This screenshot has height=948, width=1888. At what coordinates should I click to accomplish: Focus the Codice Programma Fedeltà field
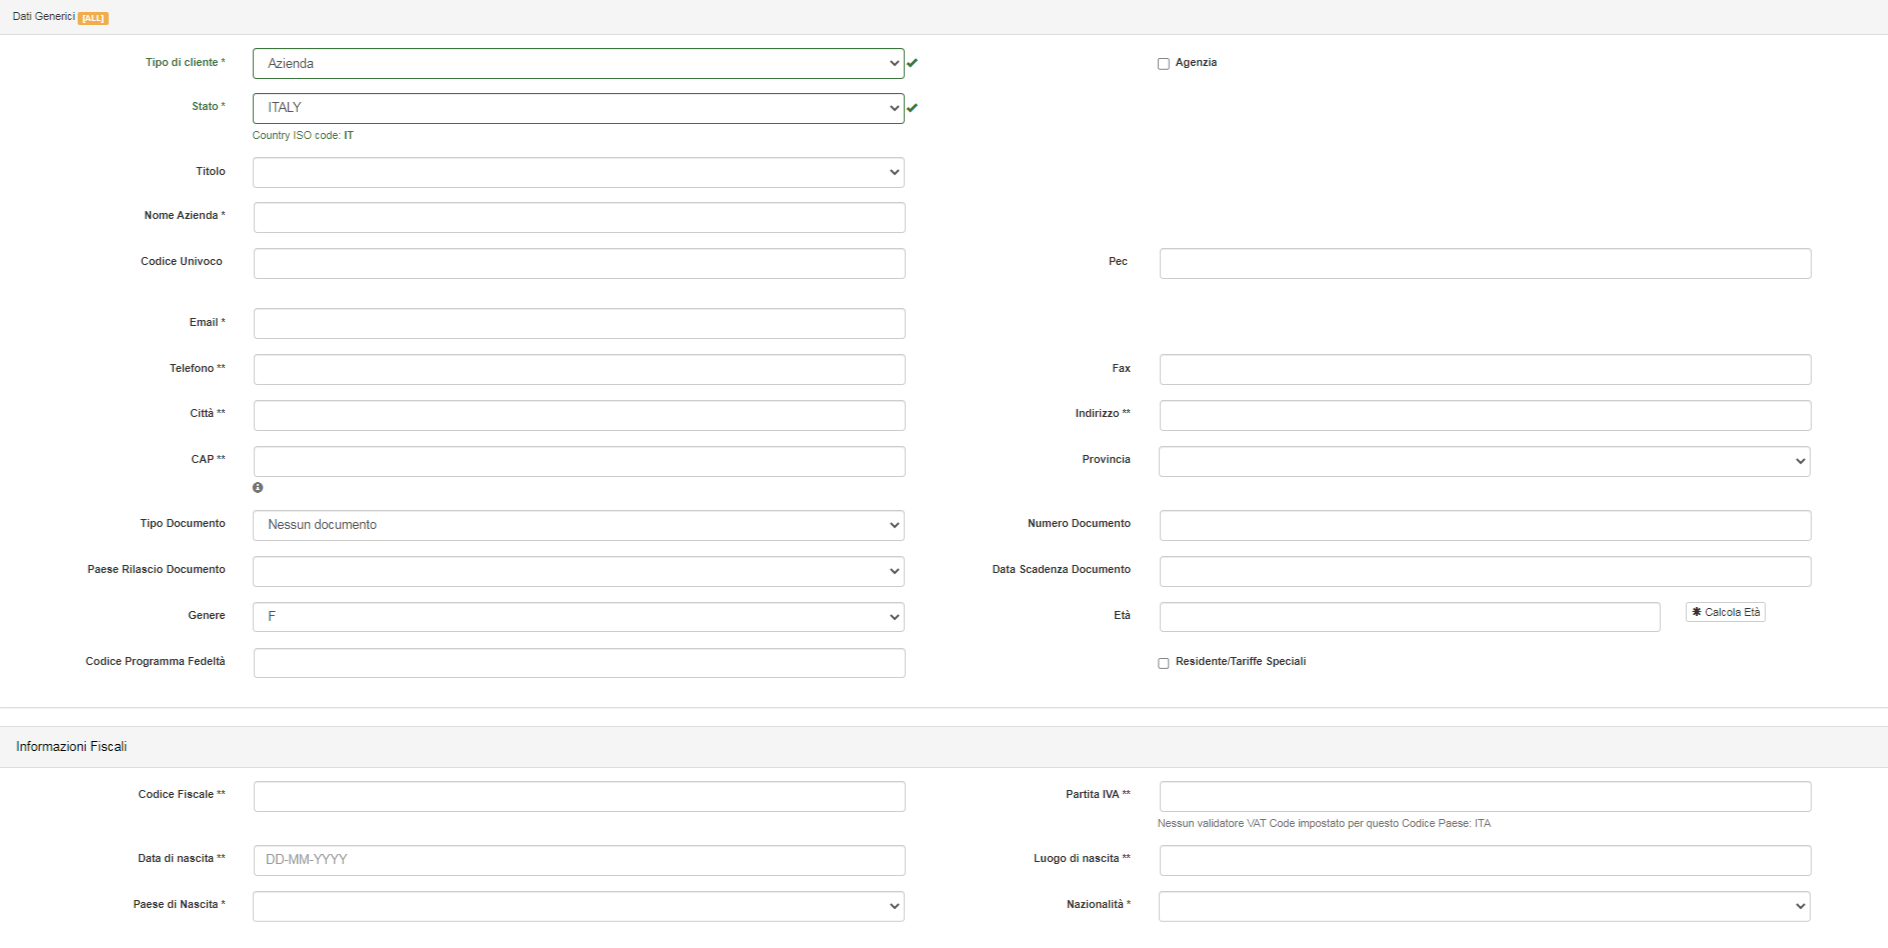pyautogui.click(x=579, y=663)
